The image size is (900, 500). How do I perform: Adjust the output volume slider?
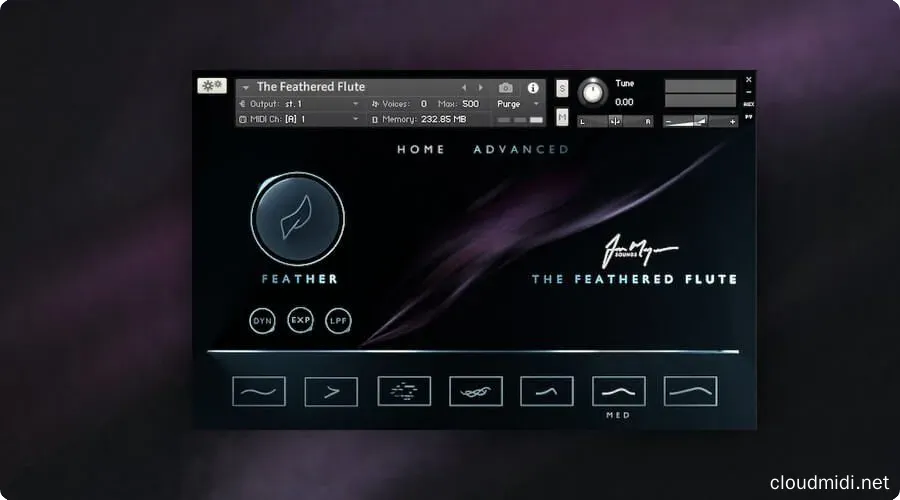click(x=700, y=121)
